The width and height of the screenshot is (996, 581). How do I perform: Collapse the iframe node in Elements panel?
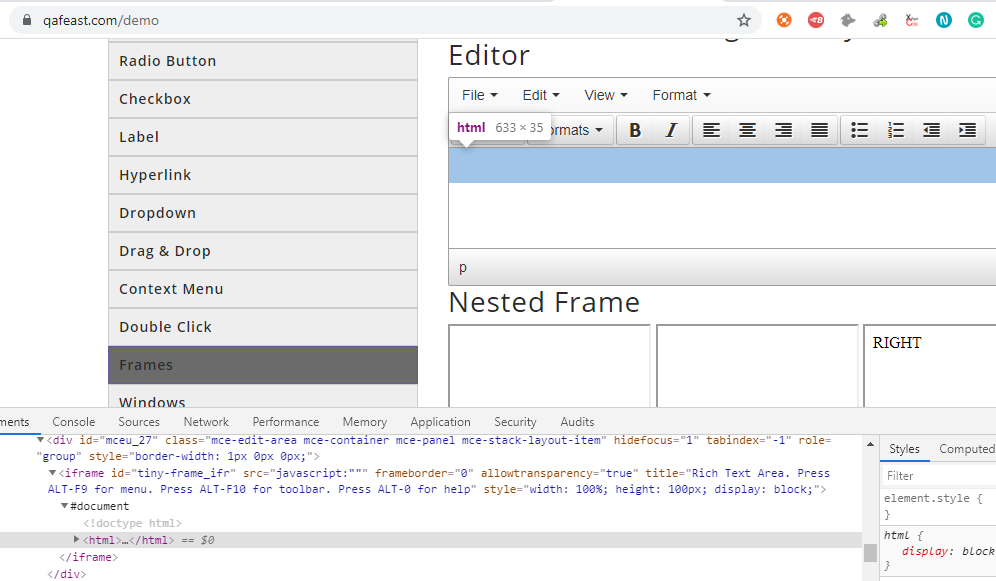[51, 472]
